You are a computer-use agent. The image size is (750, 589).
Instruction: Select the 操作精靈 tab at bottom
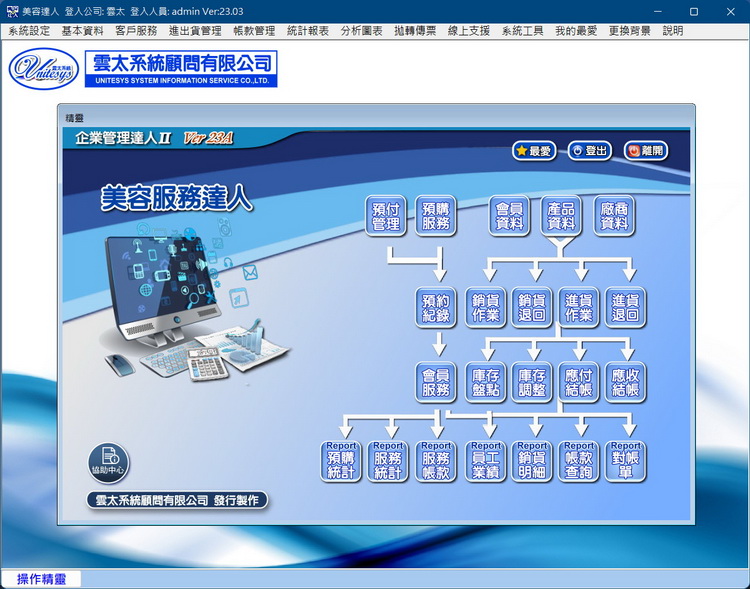(x=42, y=579)
